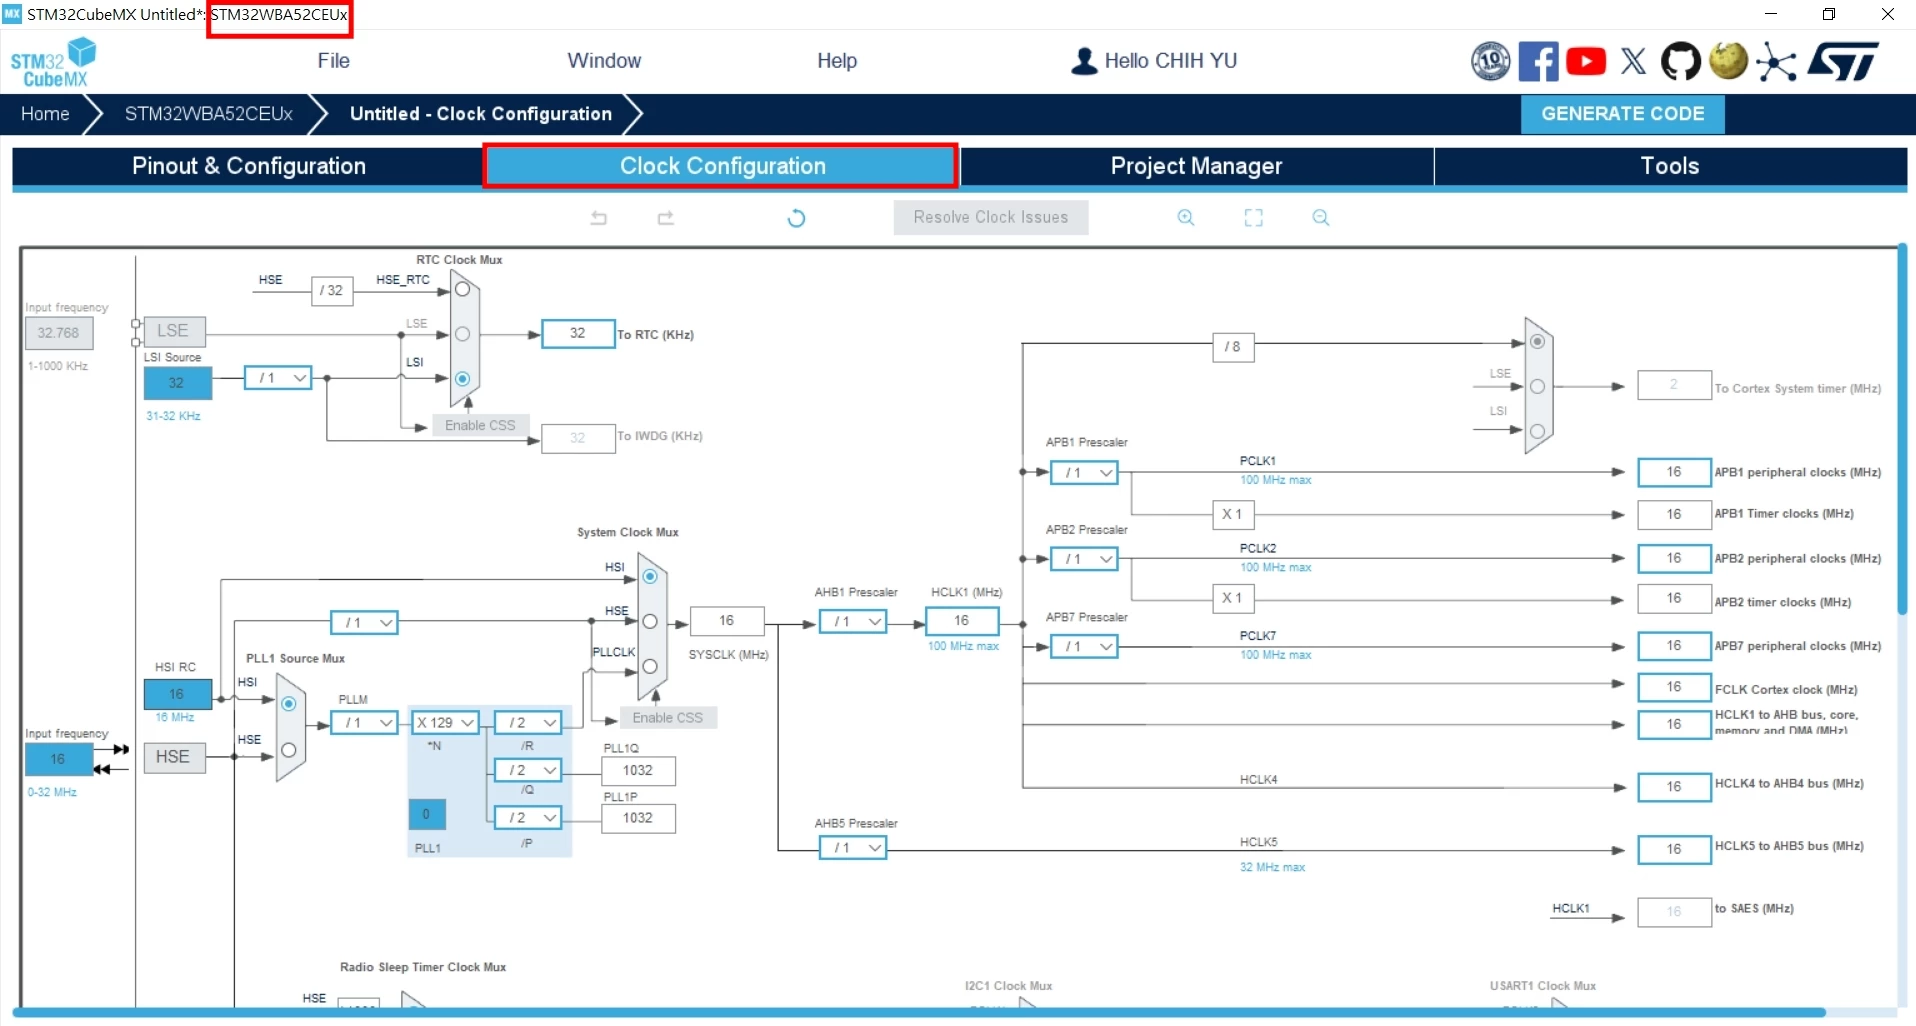
Task: Click the horizontal scrollbar of clock diagram
Action: [920, 1012]
